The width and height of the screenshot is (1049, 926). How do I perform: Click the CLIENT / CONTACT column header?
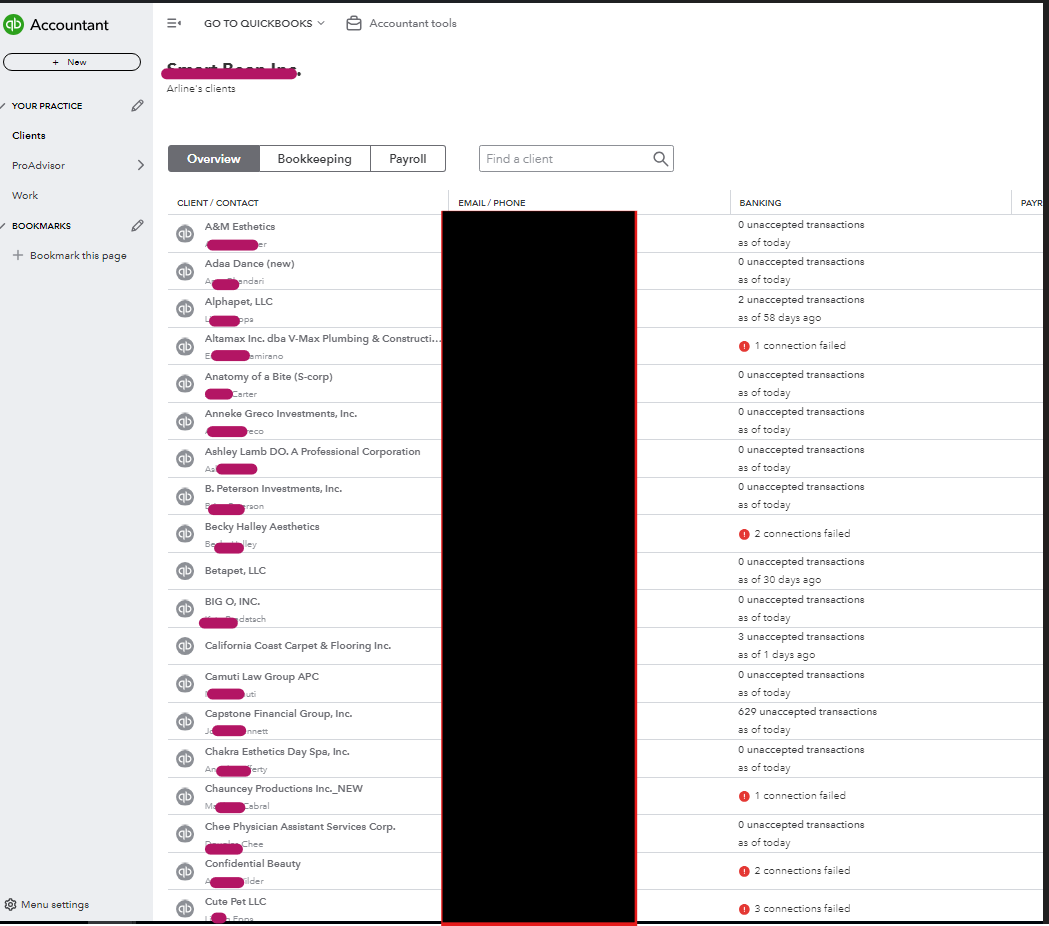tap(217, 203)
